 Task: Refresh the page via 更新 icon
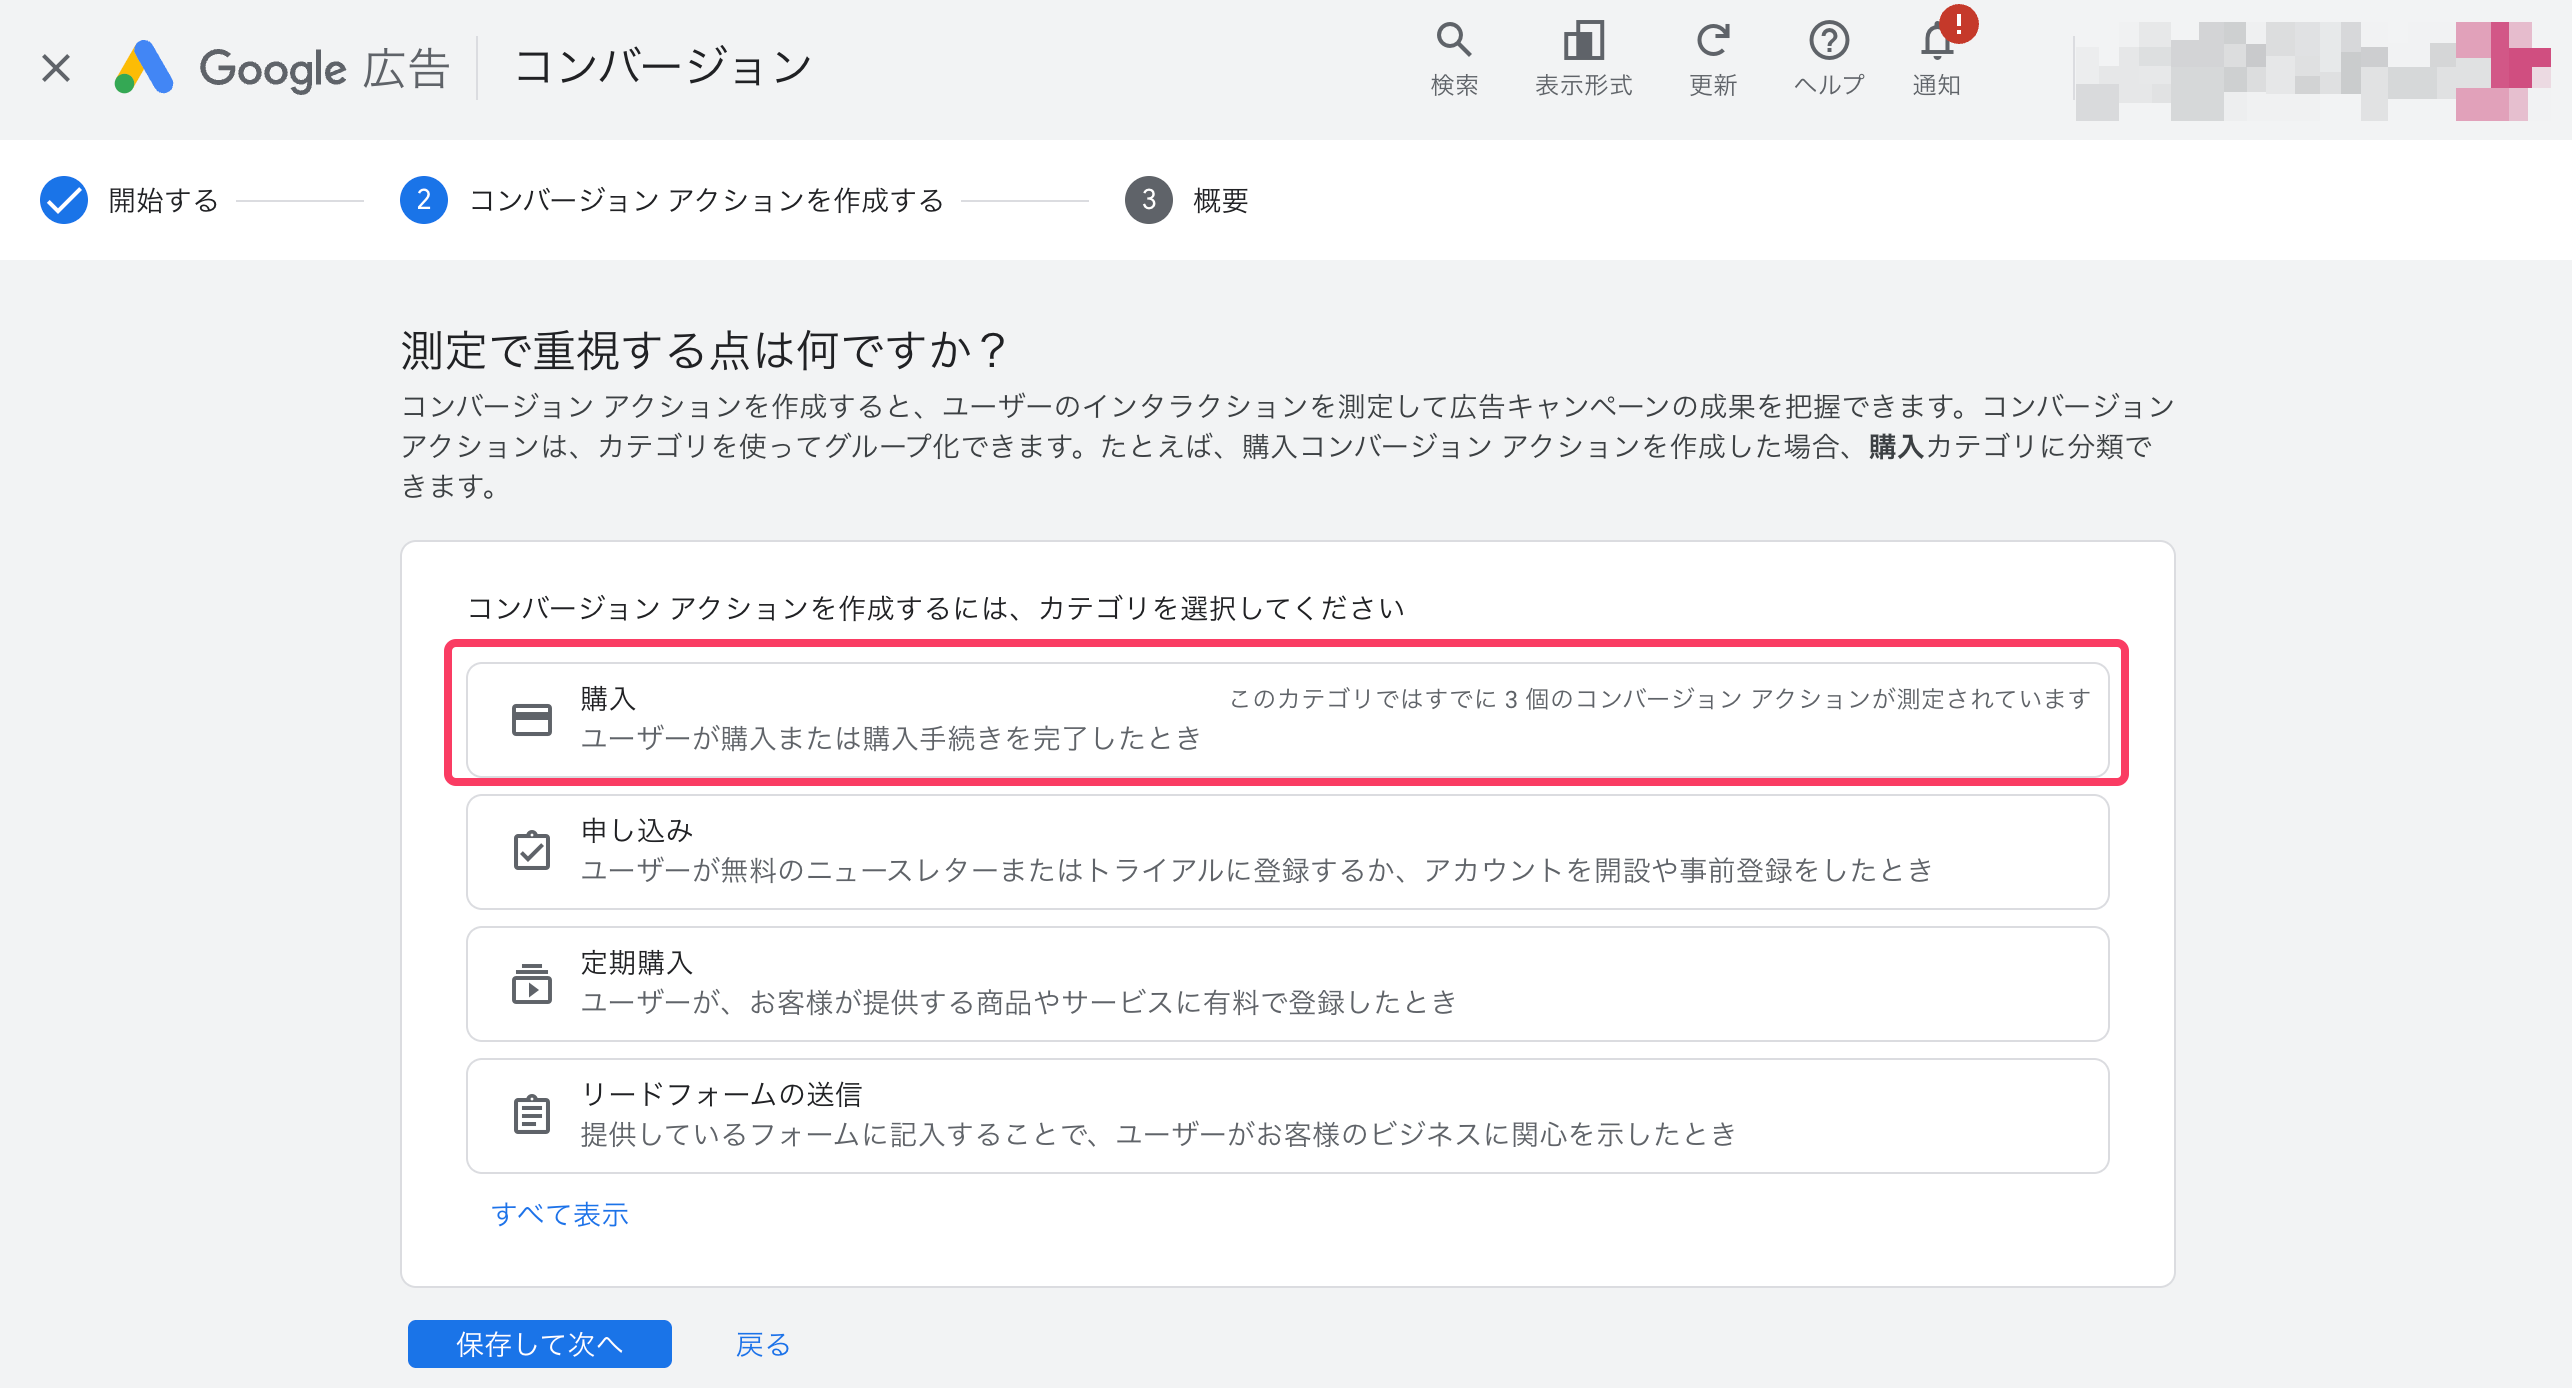click(x=1712, y=55)
